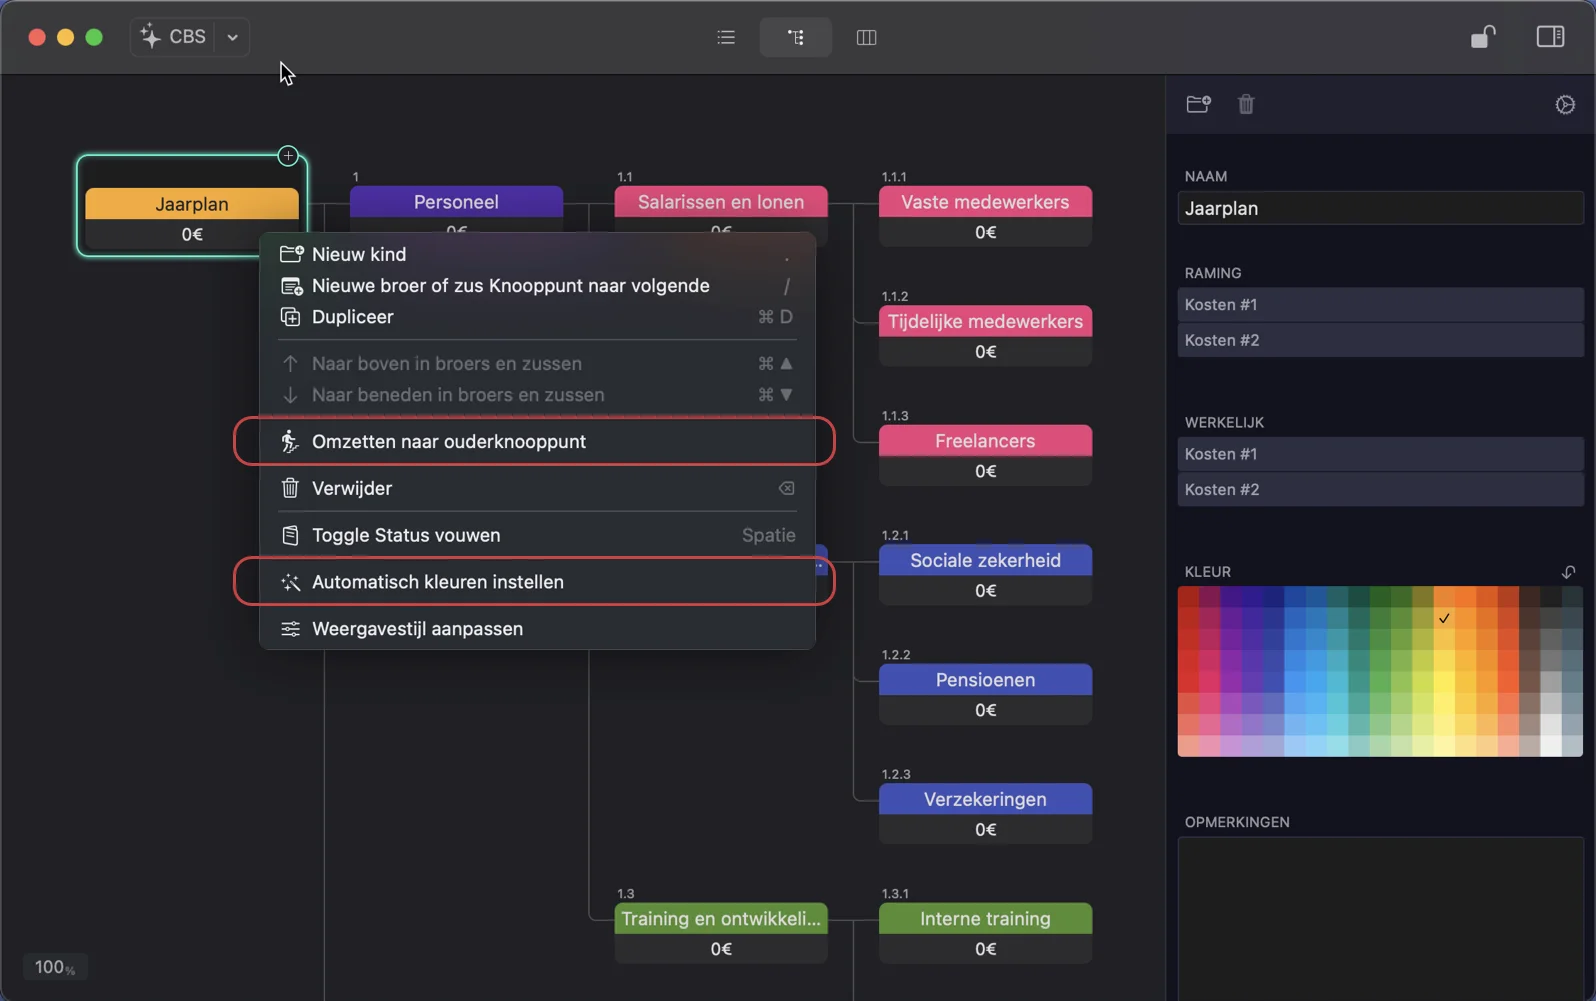Open the CBS dropdown chevron
The height and width of the screenshot is (1001, 1596).
pyautogui.click(x=232, y=37)
